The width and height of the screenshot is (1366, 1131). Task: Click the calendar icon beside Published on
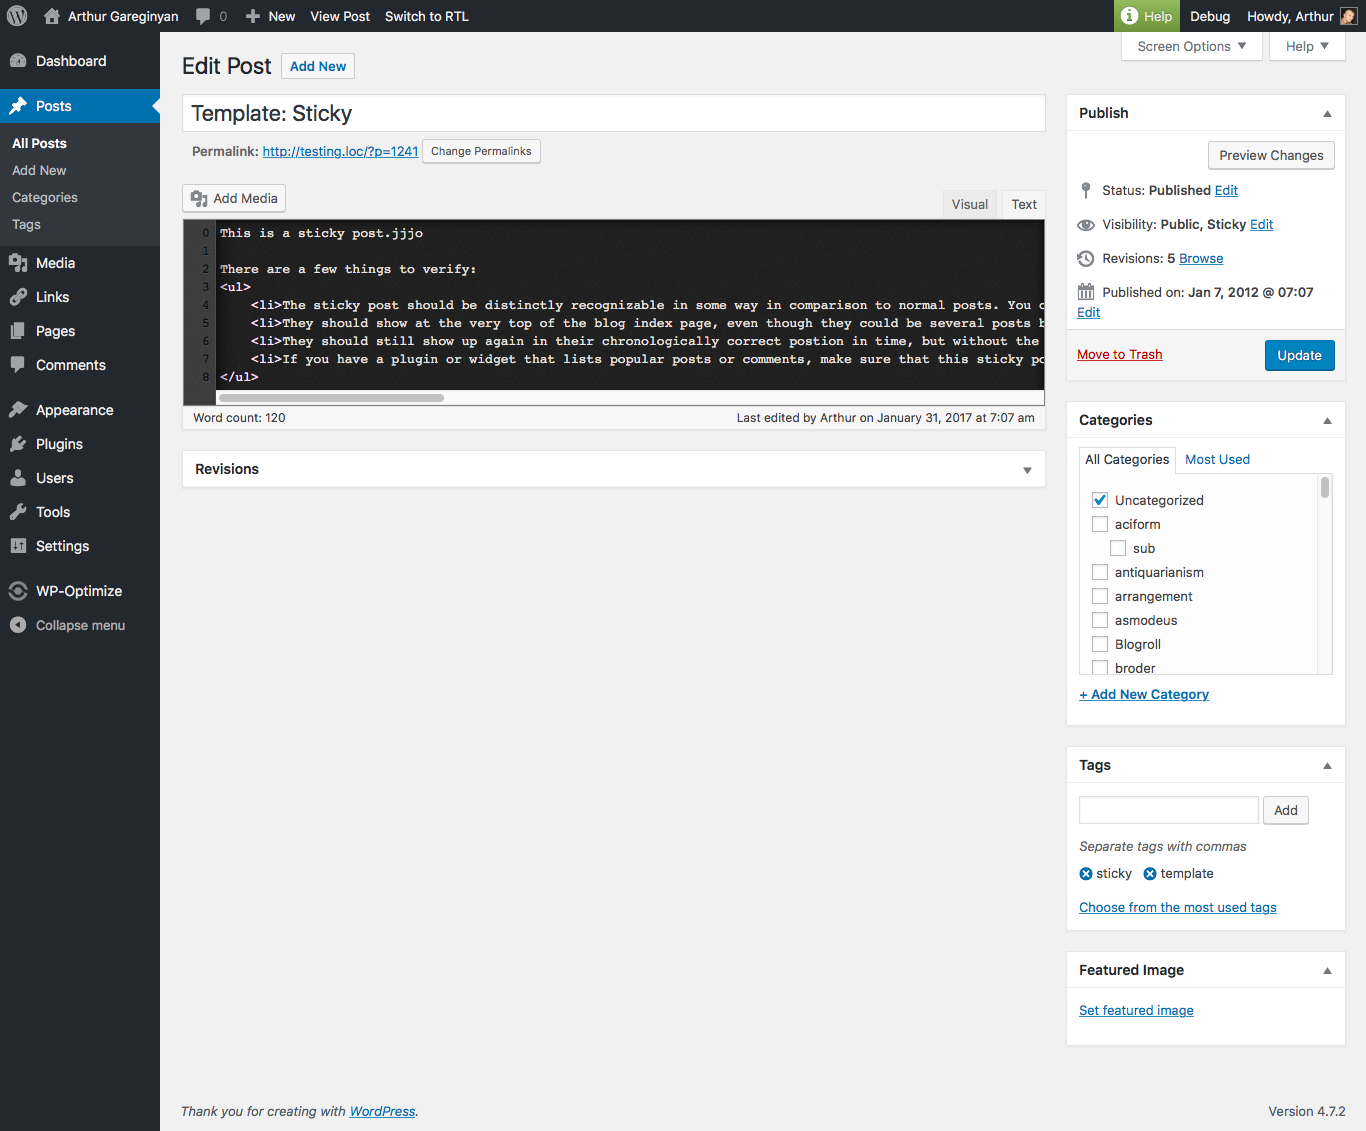pos(1086,292)
